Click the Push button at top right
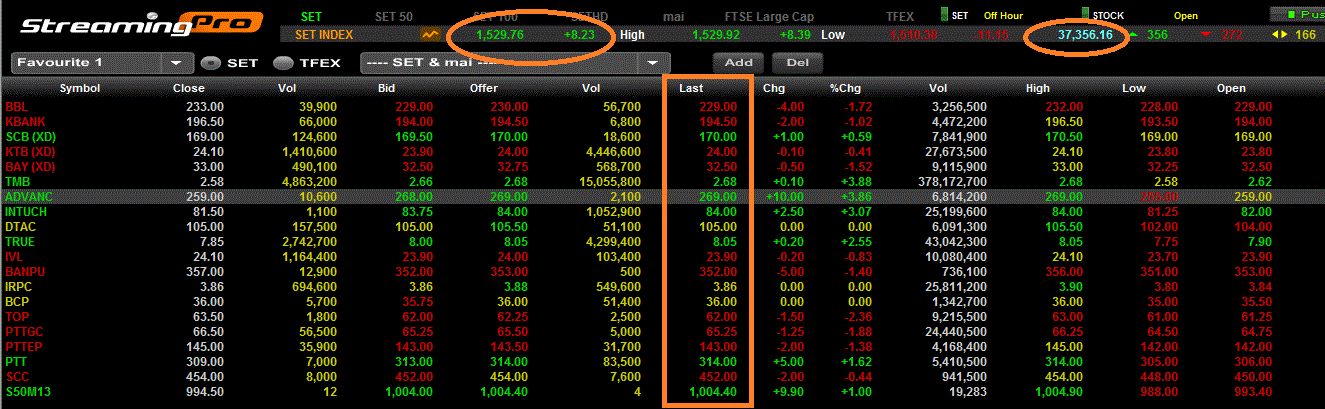Image resolution: width=1325 pixels, height=409 pixels. [1297, 15]
